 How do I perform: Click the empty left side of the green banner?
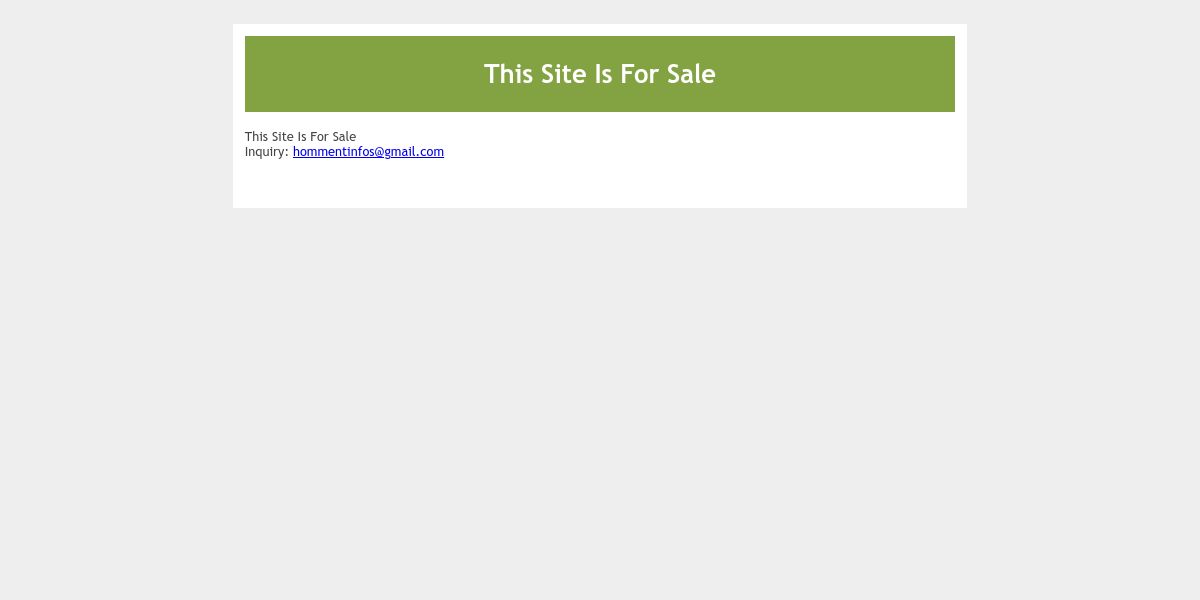(x=360, y=74)
